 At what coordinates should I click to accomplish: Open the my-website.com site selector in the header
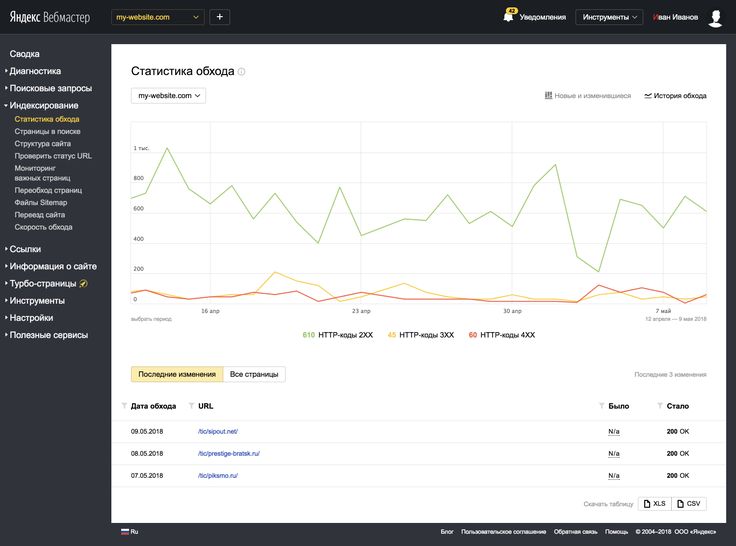pyautogui.click(x=158, y=17)
